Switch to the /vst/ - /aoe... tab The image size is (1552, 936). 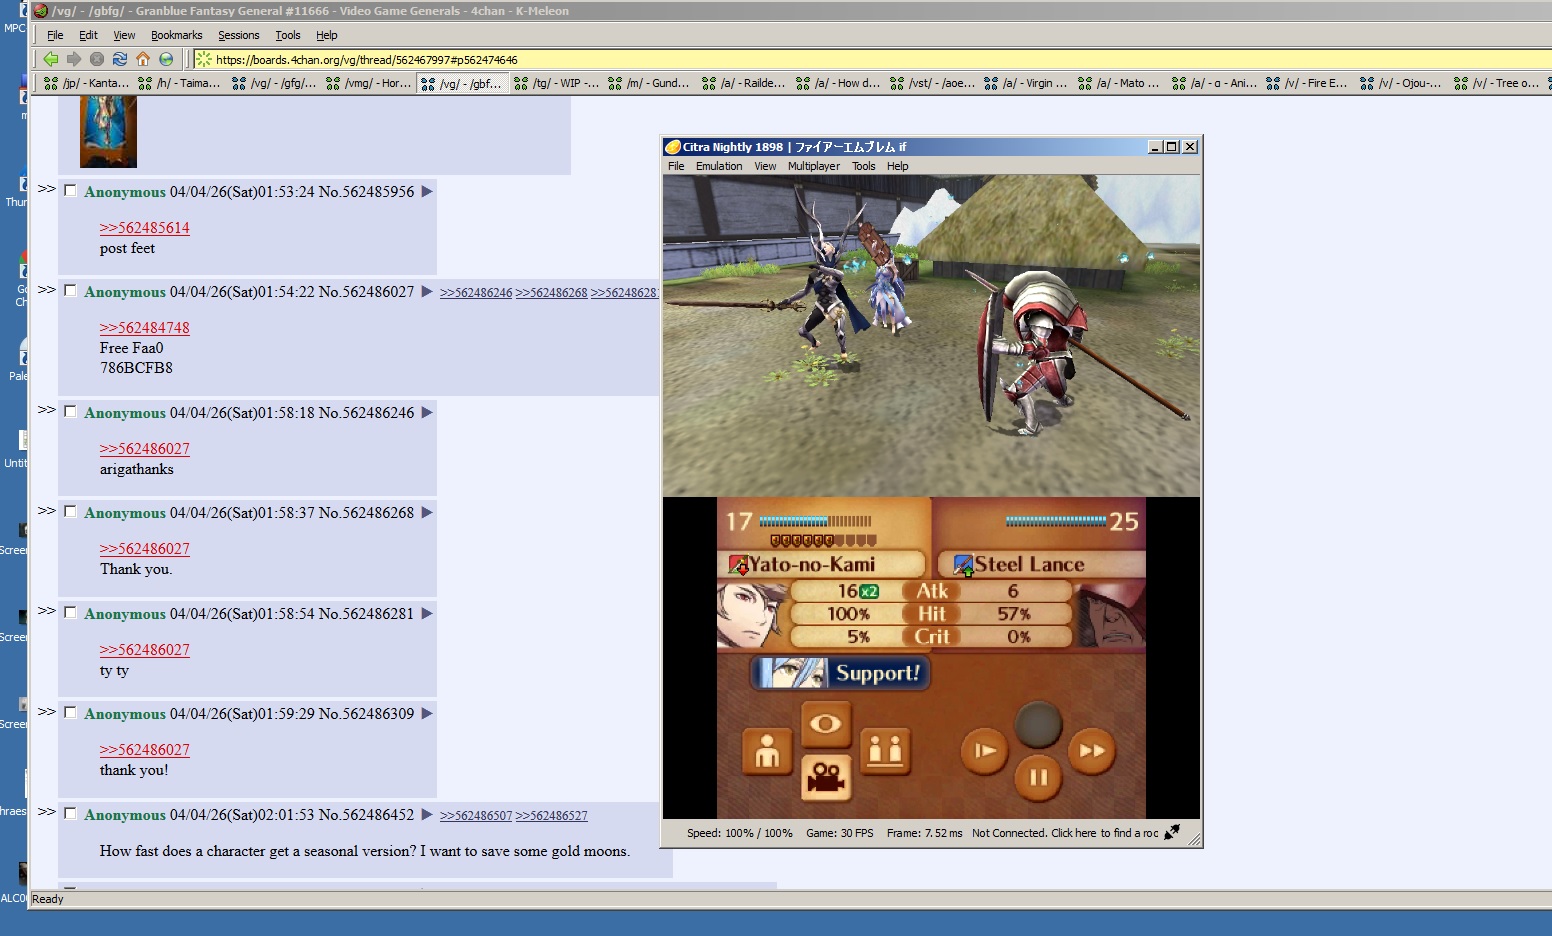pos(933,83)
